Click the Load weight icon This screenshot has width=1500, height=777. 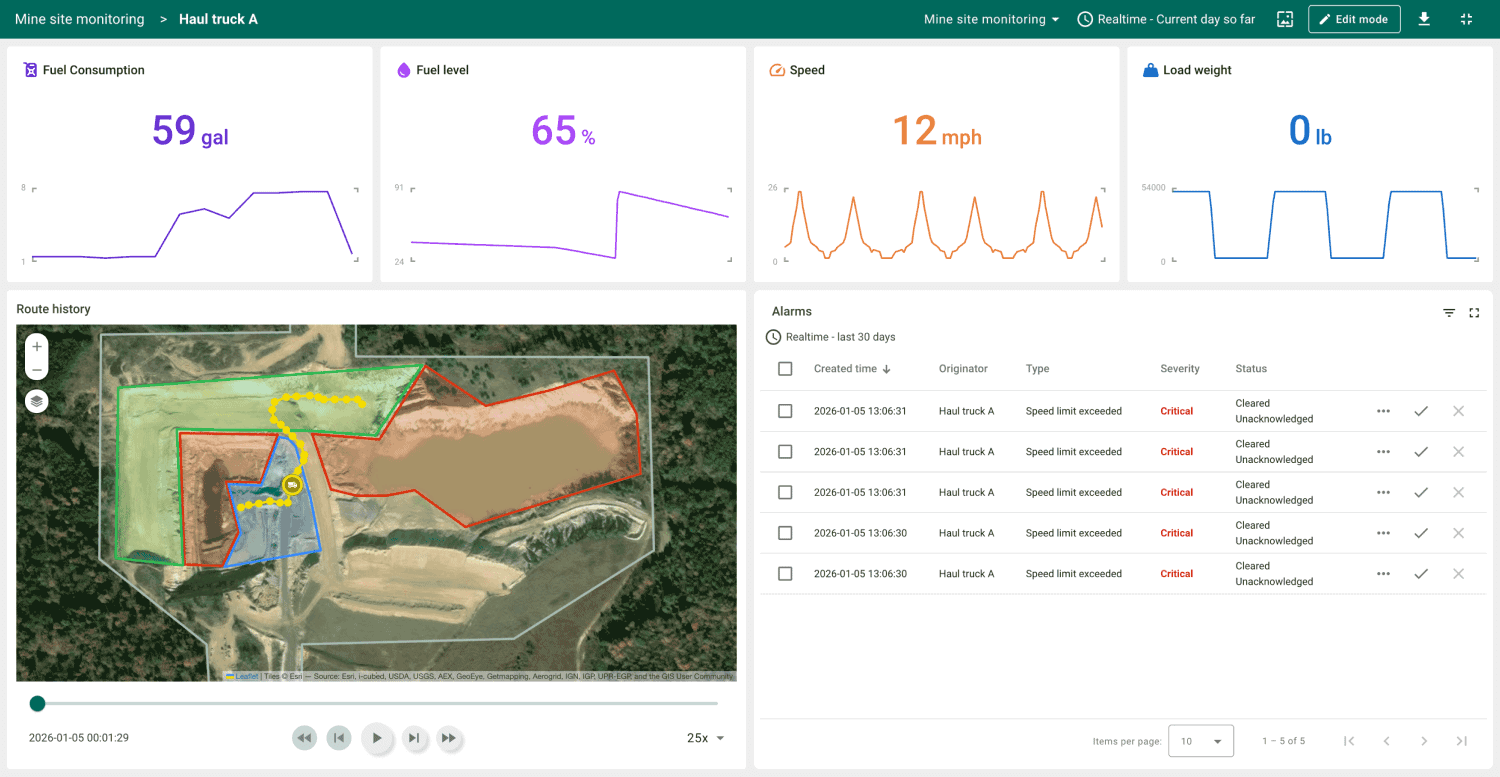coord(1150,70)
